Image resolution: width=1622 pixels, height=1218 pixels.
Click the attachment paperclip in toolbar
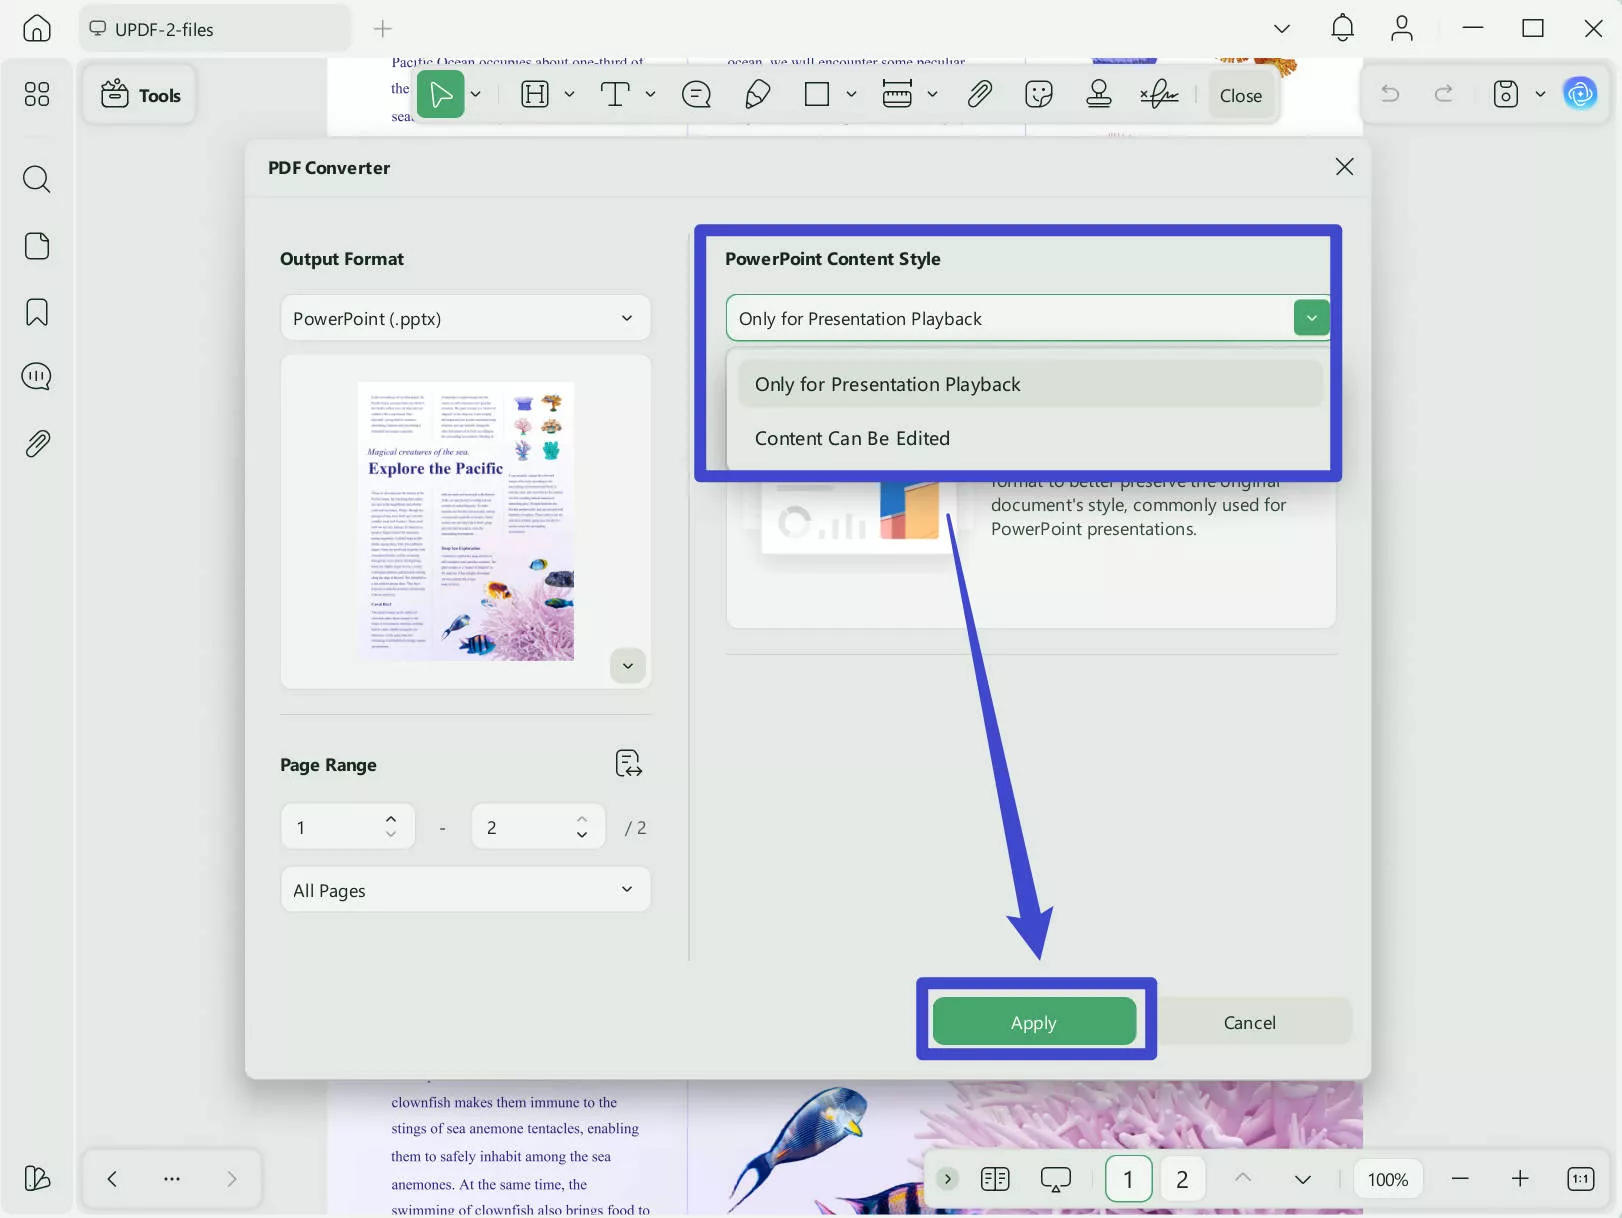(979, 95)
